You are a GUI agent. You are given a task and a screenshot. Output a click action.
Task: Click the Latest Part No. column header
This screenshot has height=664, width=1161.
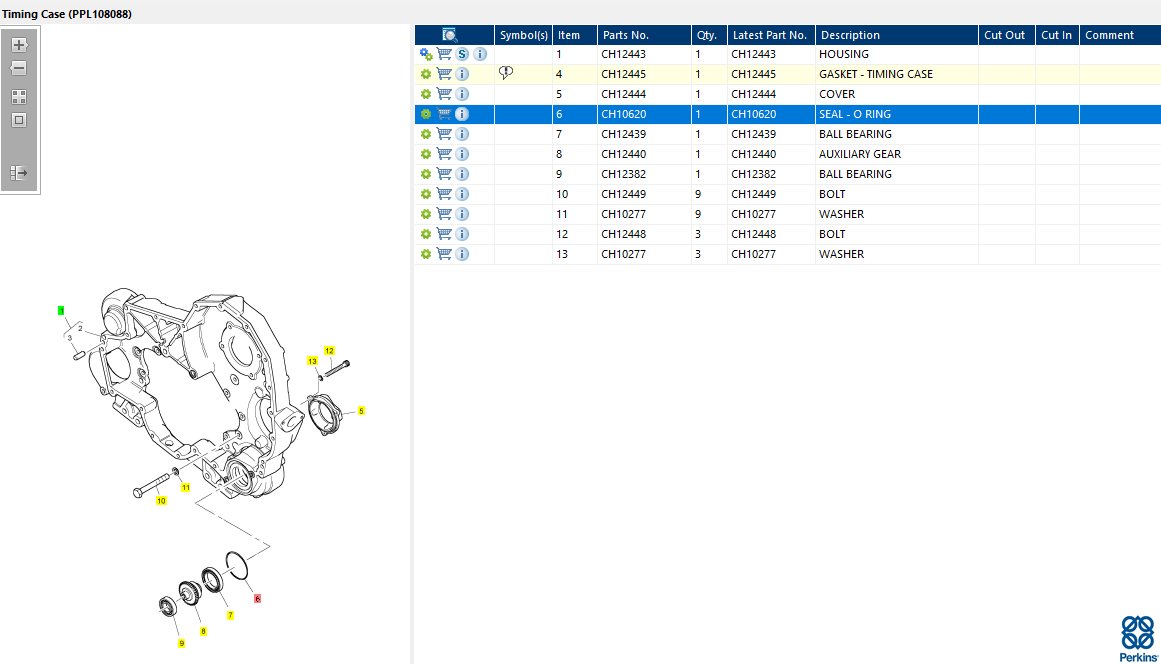click(772, 35)
